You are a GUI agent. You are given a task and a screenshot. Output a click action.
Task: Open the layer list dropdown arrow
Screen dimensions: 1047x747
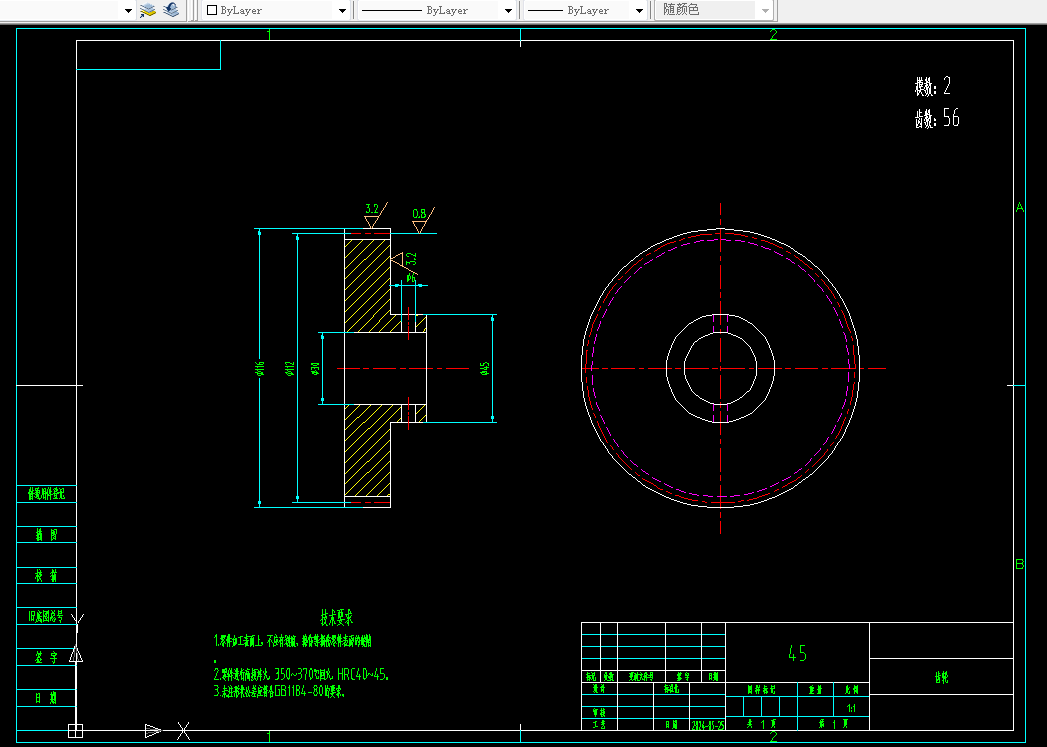tap(128, 11)
